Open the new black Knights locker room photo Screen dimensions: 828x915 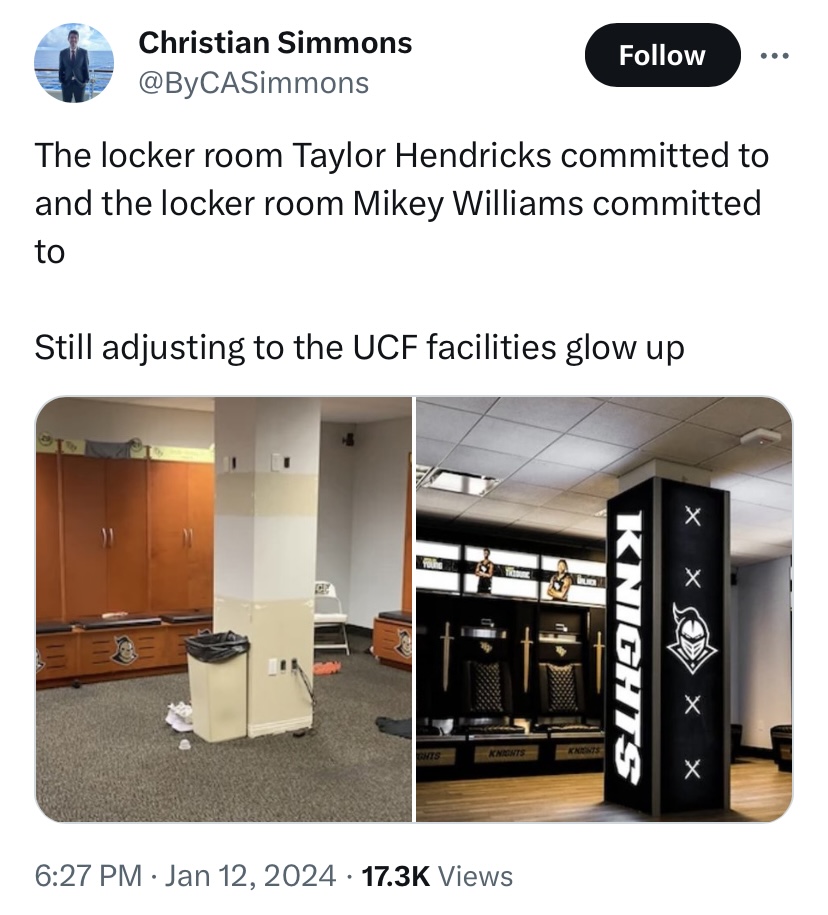(605, 609)
